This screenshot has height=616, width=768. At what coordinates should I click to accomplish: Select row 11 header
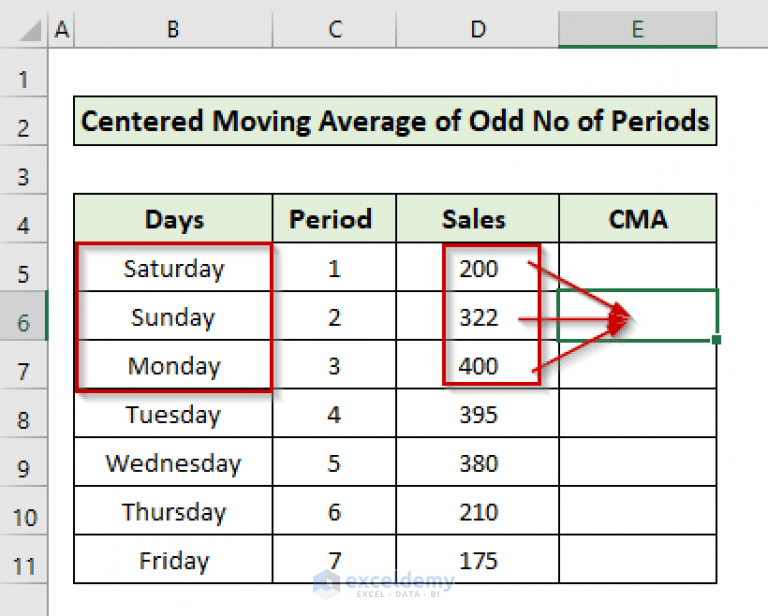coord(24,559)
